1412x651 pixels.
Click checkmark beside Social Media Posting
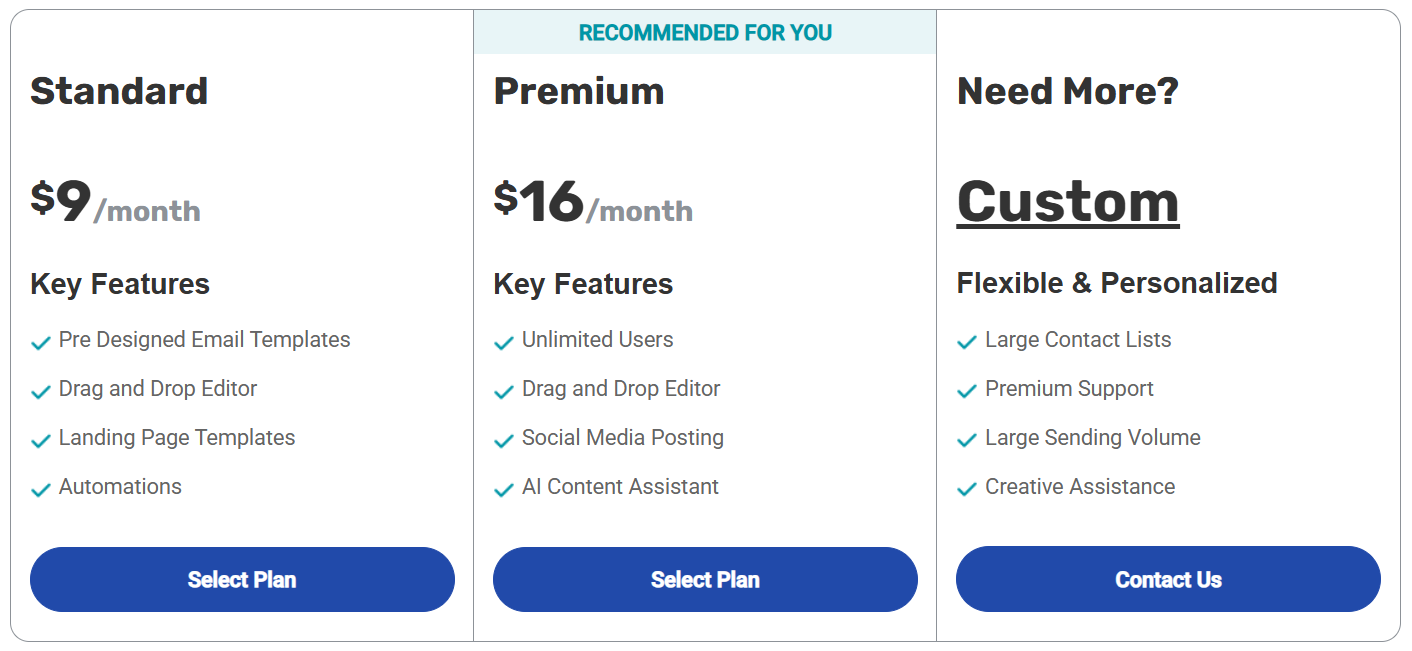tap(504, 440)
